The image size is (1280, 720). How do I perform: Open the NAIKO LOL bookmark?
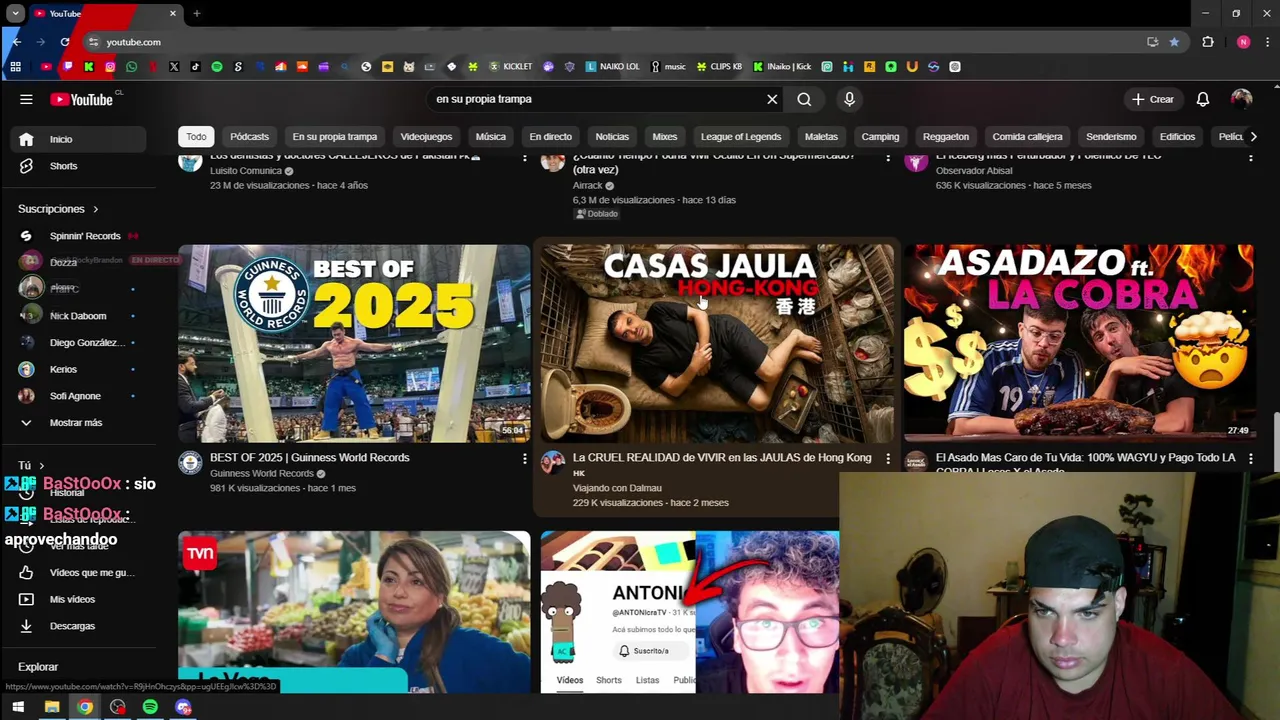(612, 67)
